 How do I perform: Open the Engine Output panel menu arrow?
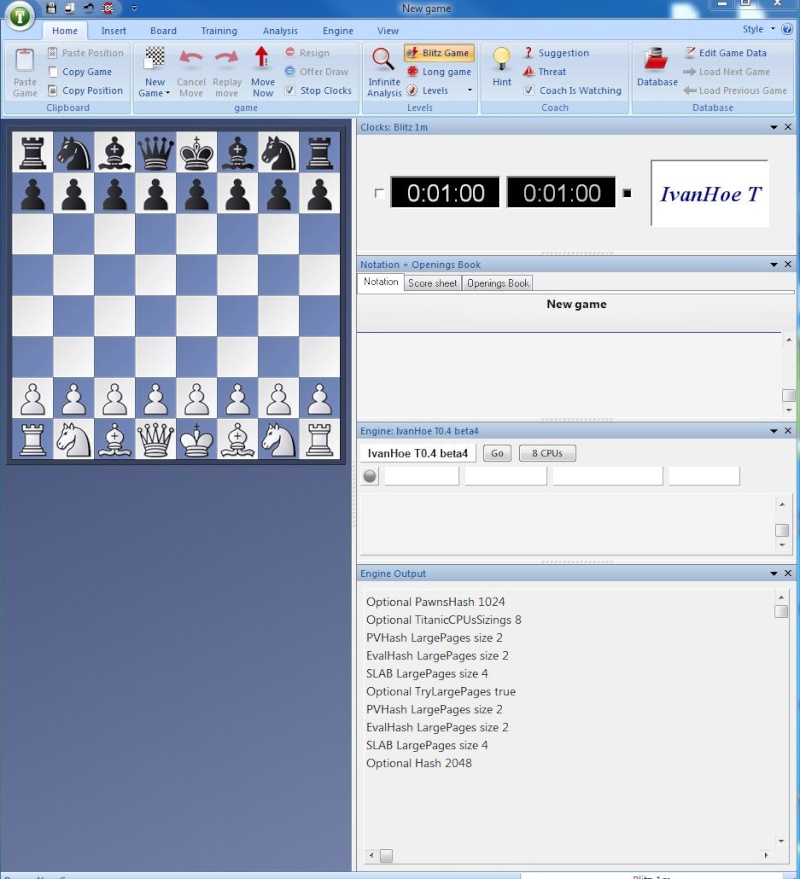(774, 573)
